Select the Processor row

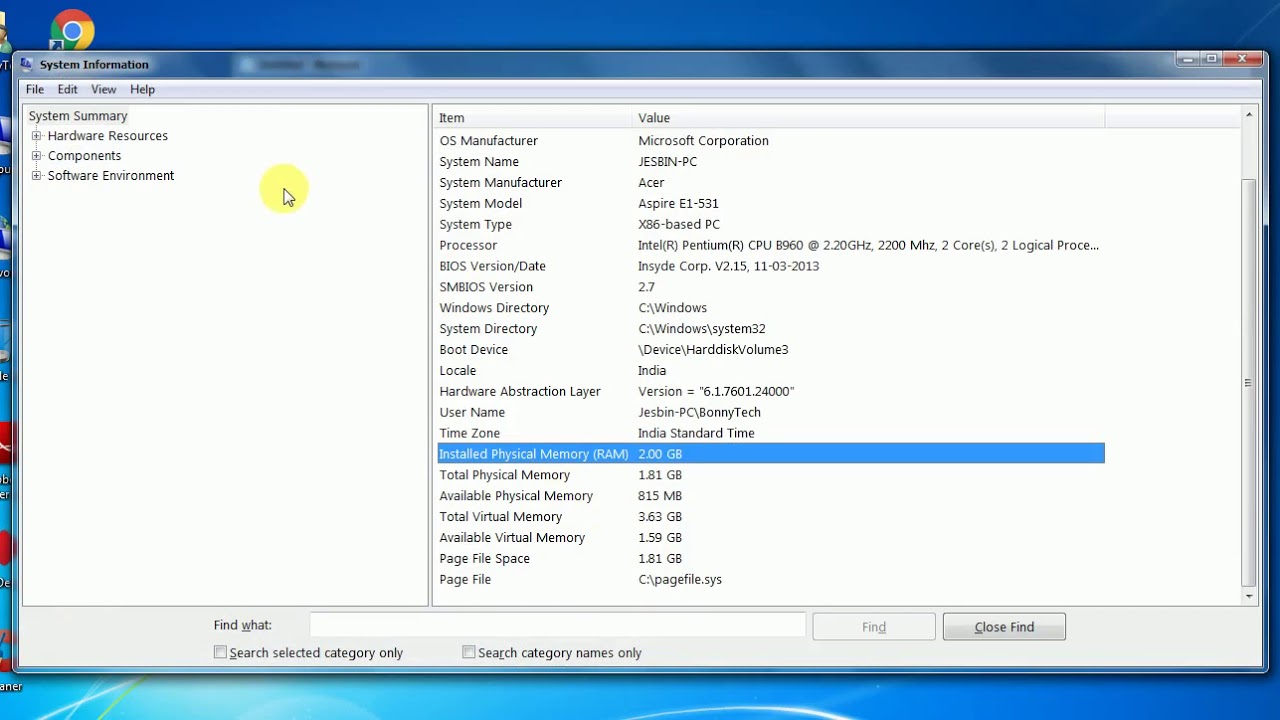point(771,245)
